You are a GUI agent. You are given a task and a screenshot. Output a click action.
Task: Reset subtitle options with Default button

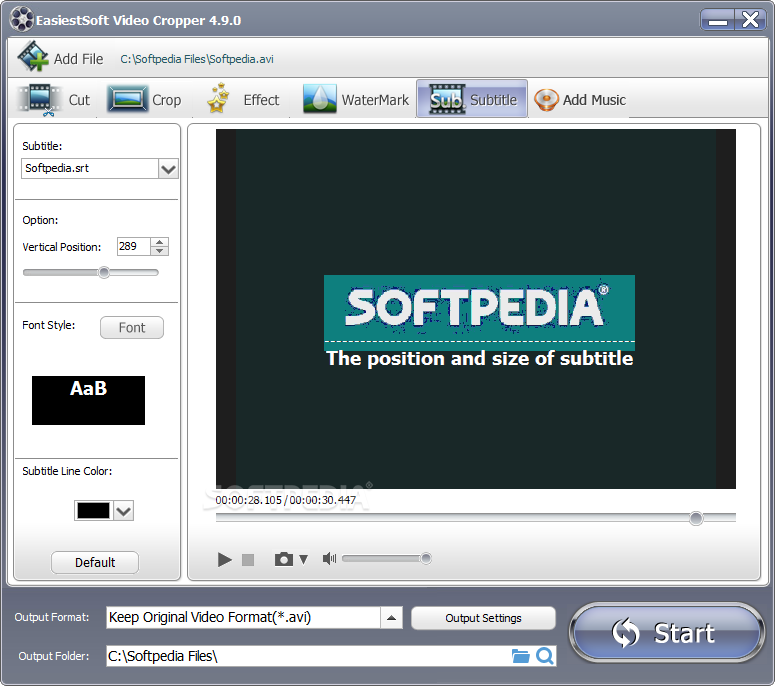click(x=95, y=562)
